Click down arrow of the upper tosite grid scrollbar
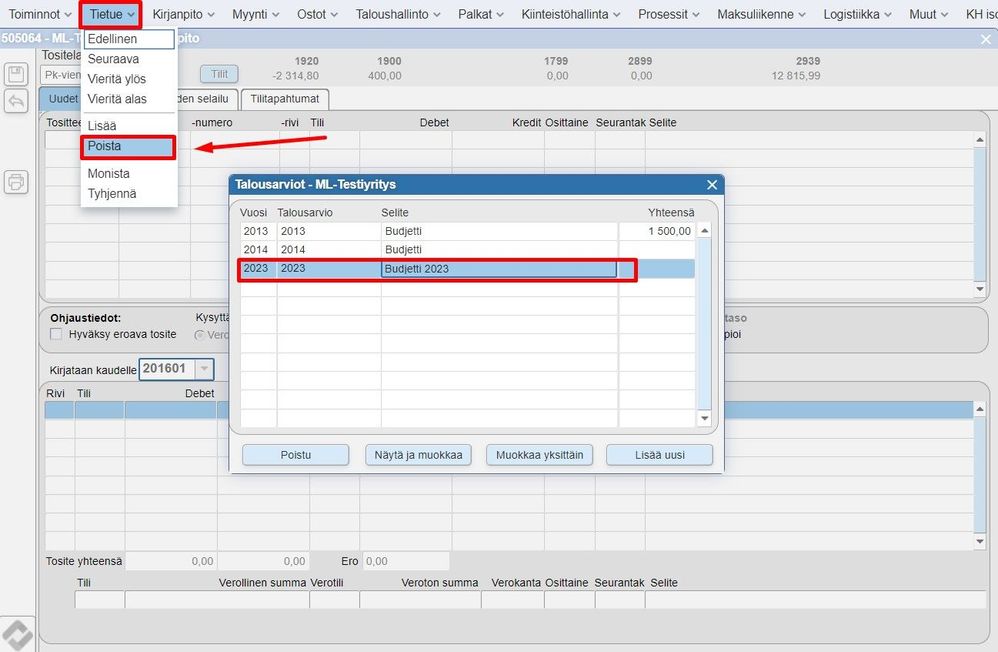Screen dimensions: 998x652 tap(980, 289)
